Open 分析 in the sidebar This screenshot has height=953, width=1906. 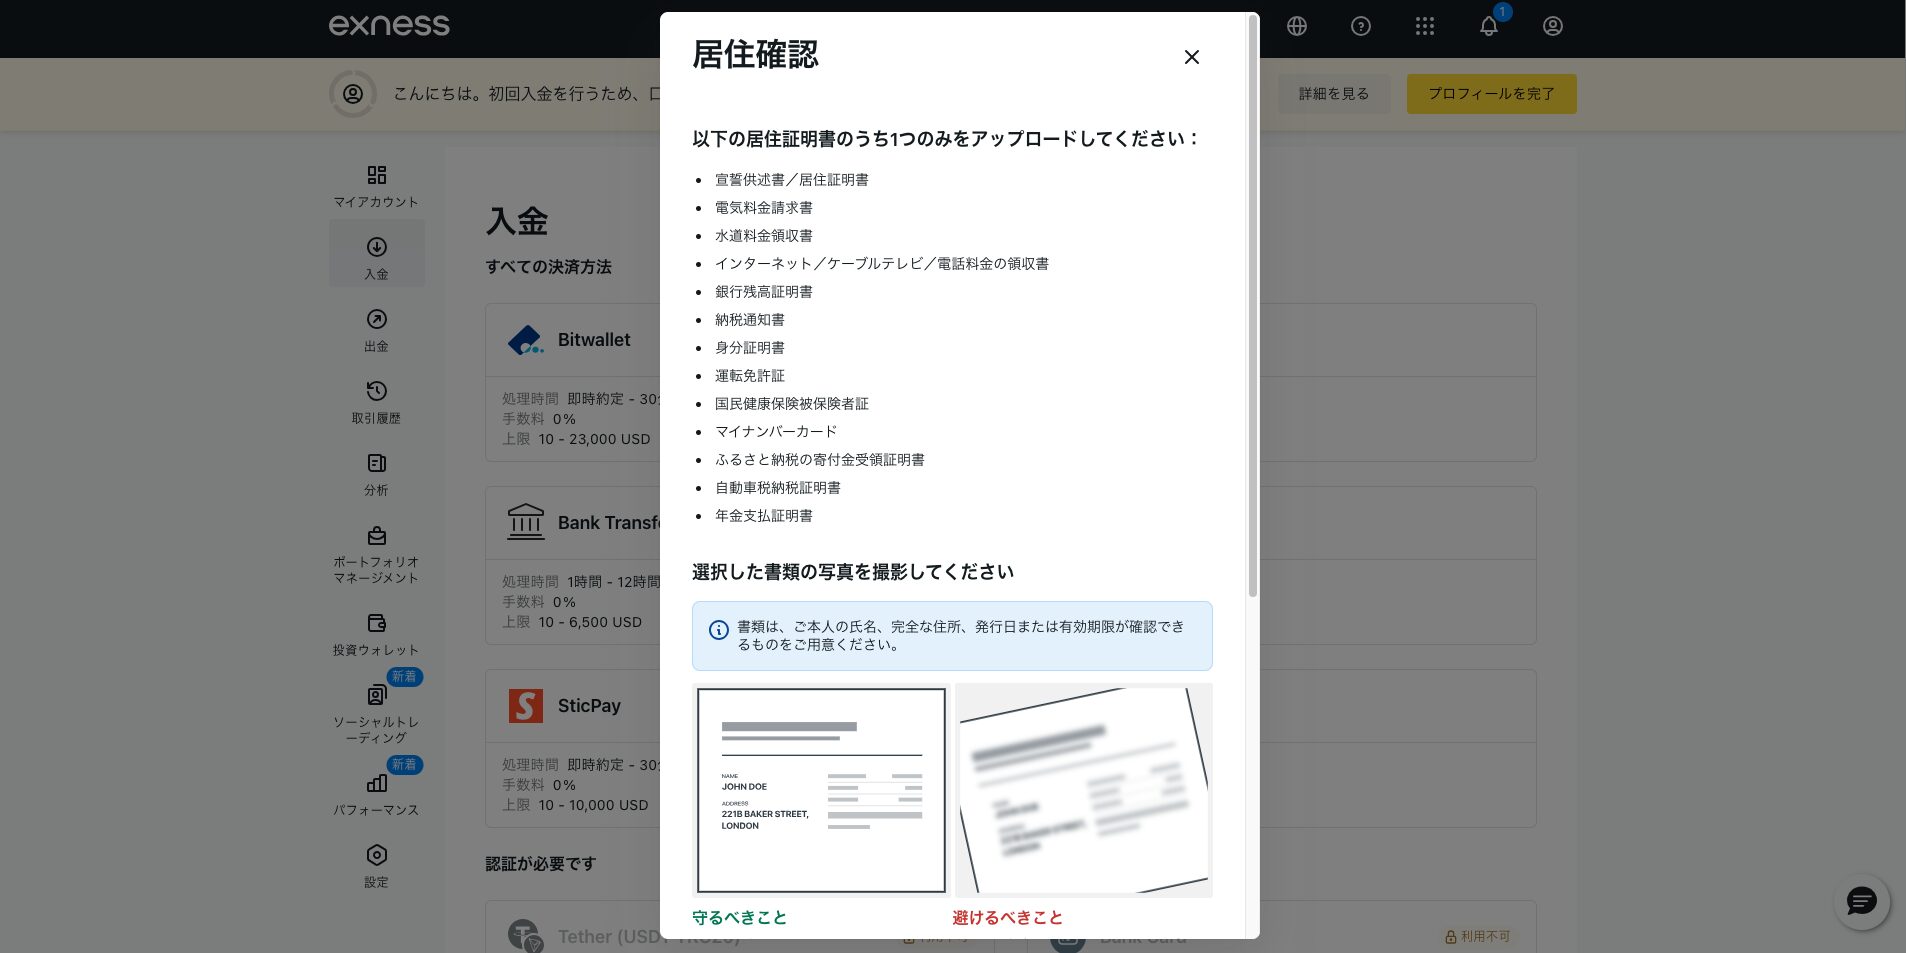(x=376, y=473)
